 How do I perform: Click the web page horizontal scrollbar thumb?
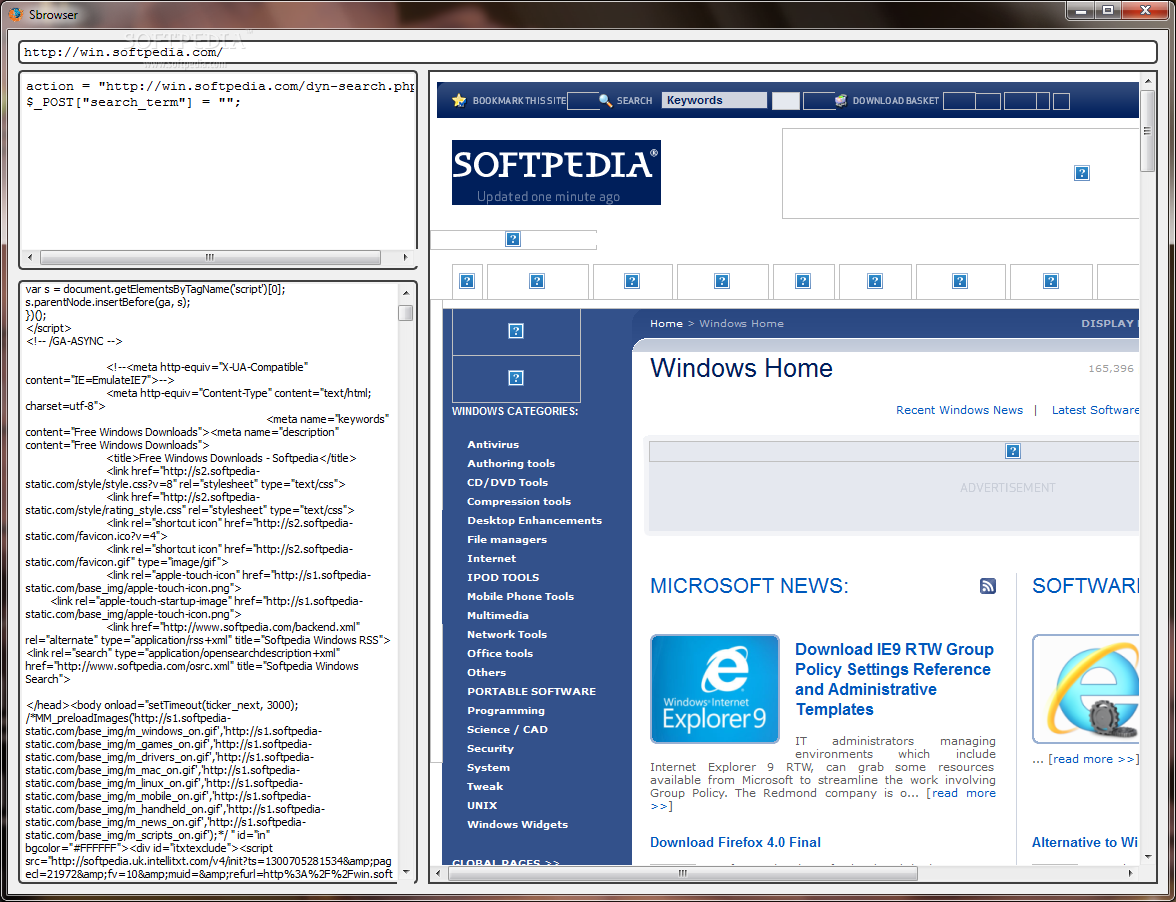[x=683, y=873]
